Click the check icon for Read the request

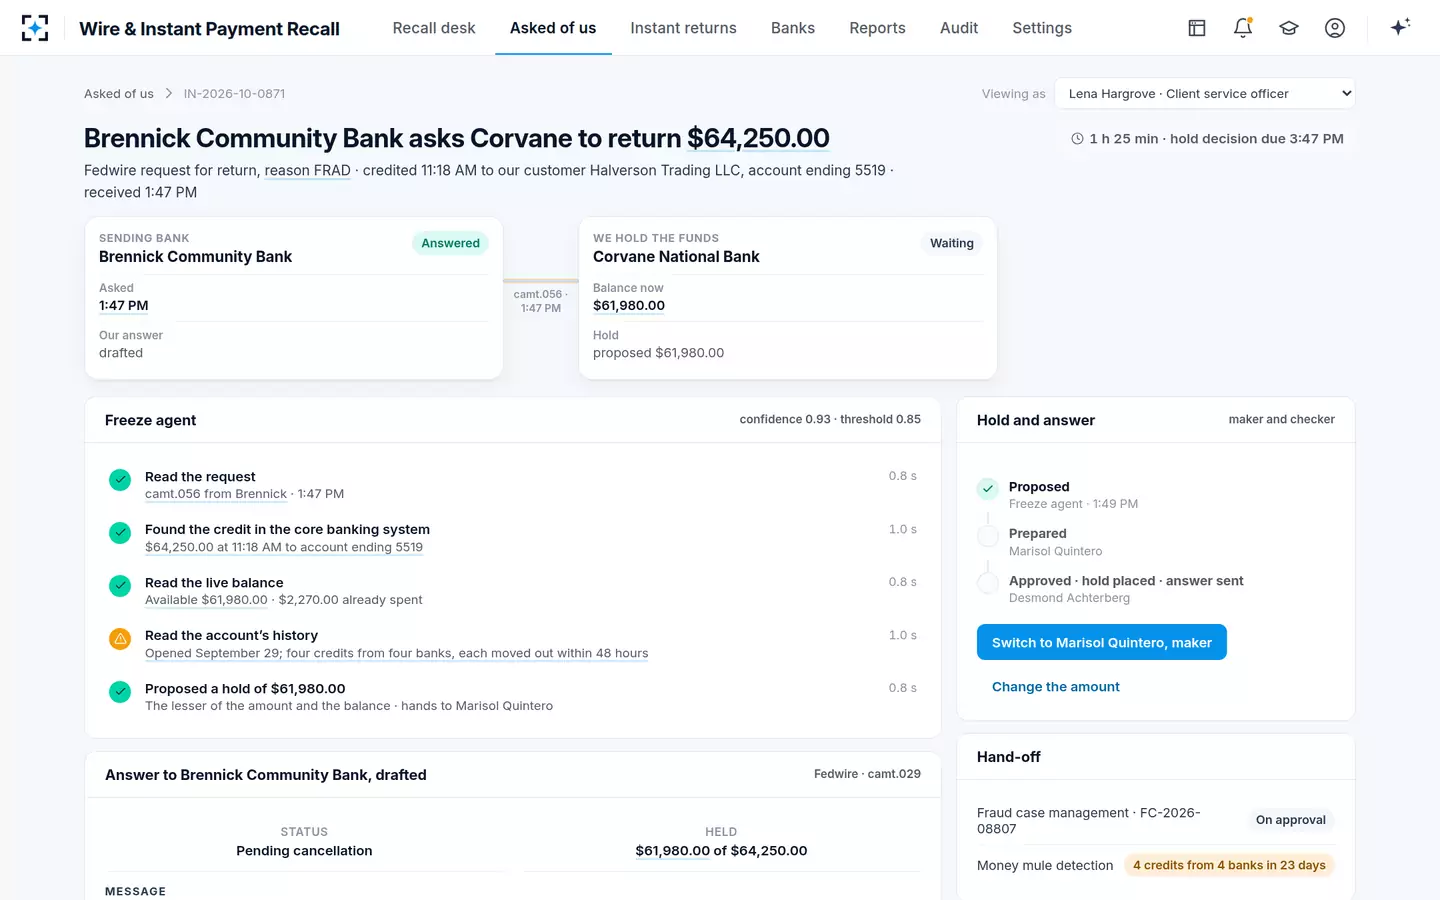tap(120, 480)
